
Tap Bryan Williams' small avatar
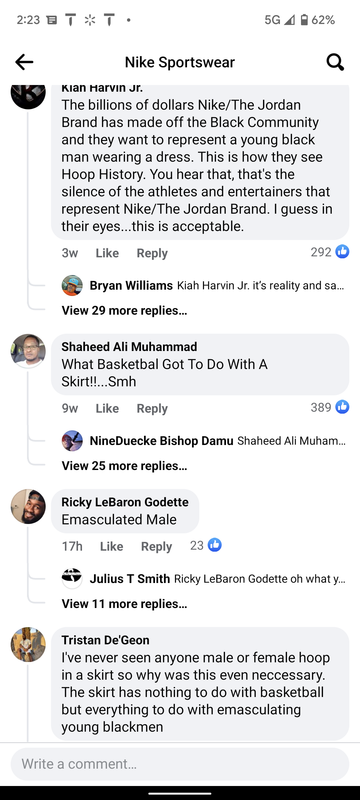pos(72,285)
